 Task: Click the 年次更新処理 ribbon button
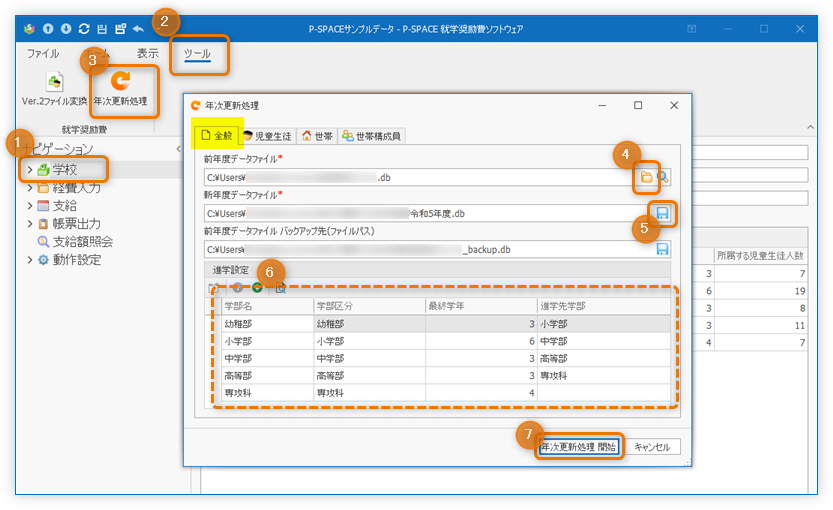click(x=121, y=89)
